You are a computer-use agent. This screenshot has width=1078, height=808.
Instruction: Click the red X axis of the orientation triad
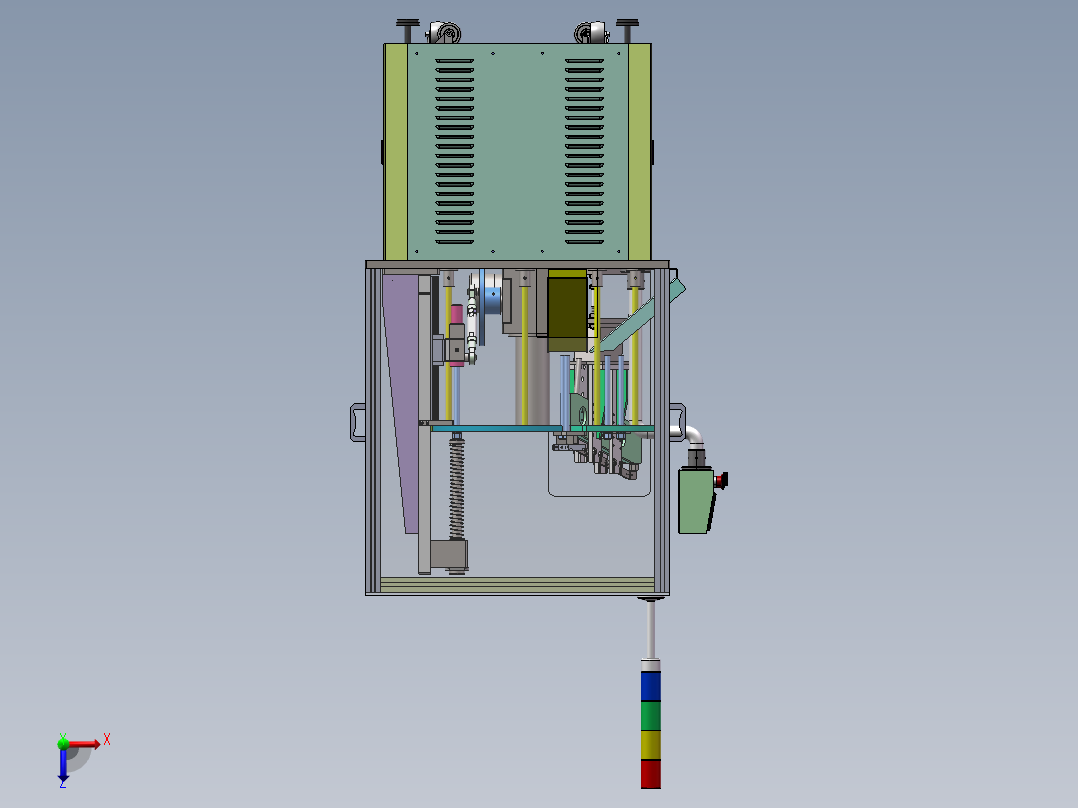pyautogui.click(x=84, y=744)
